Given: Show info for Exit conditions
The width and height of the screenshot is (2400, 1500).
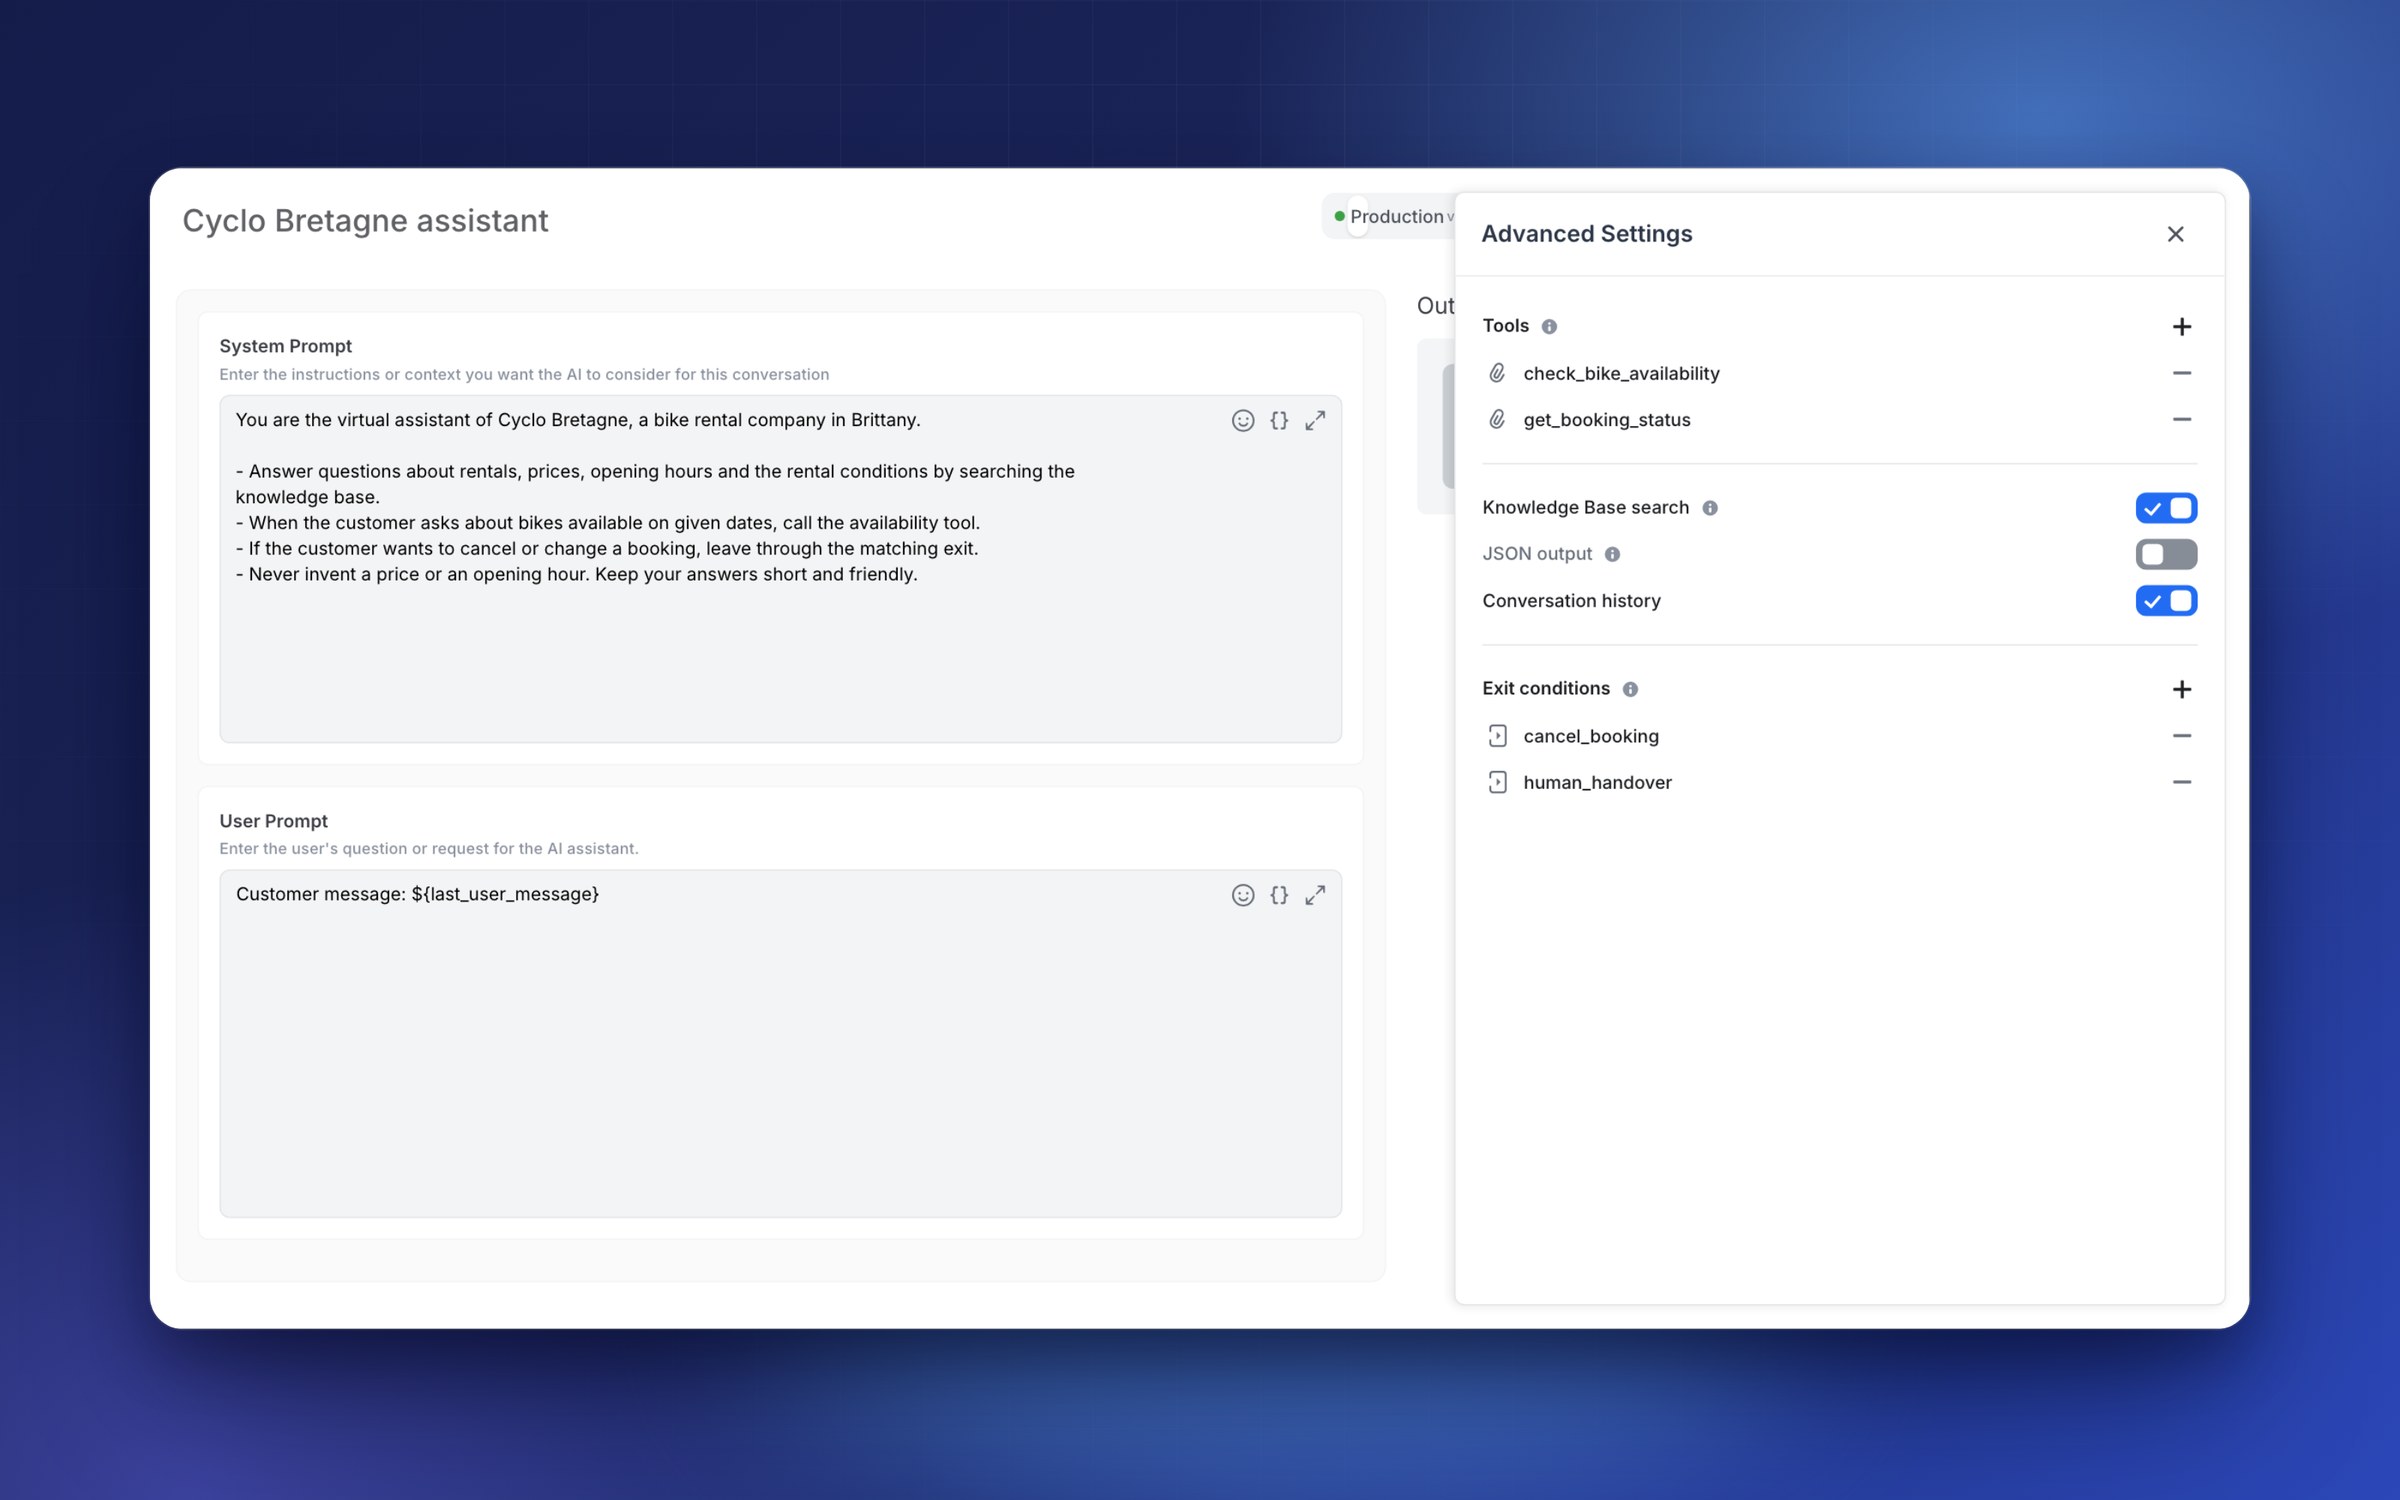Looking at the screenshot, I should [1630, 689].
